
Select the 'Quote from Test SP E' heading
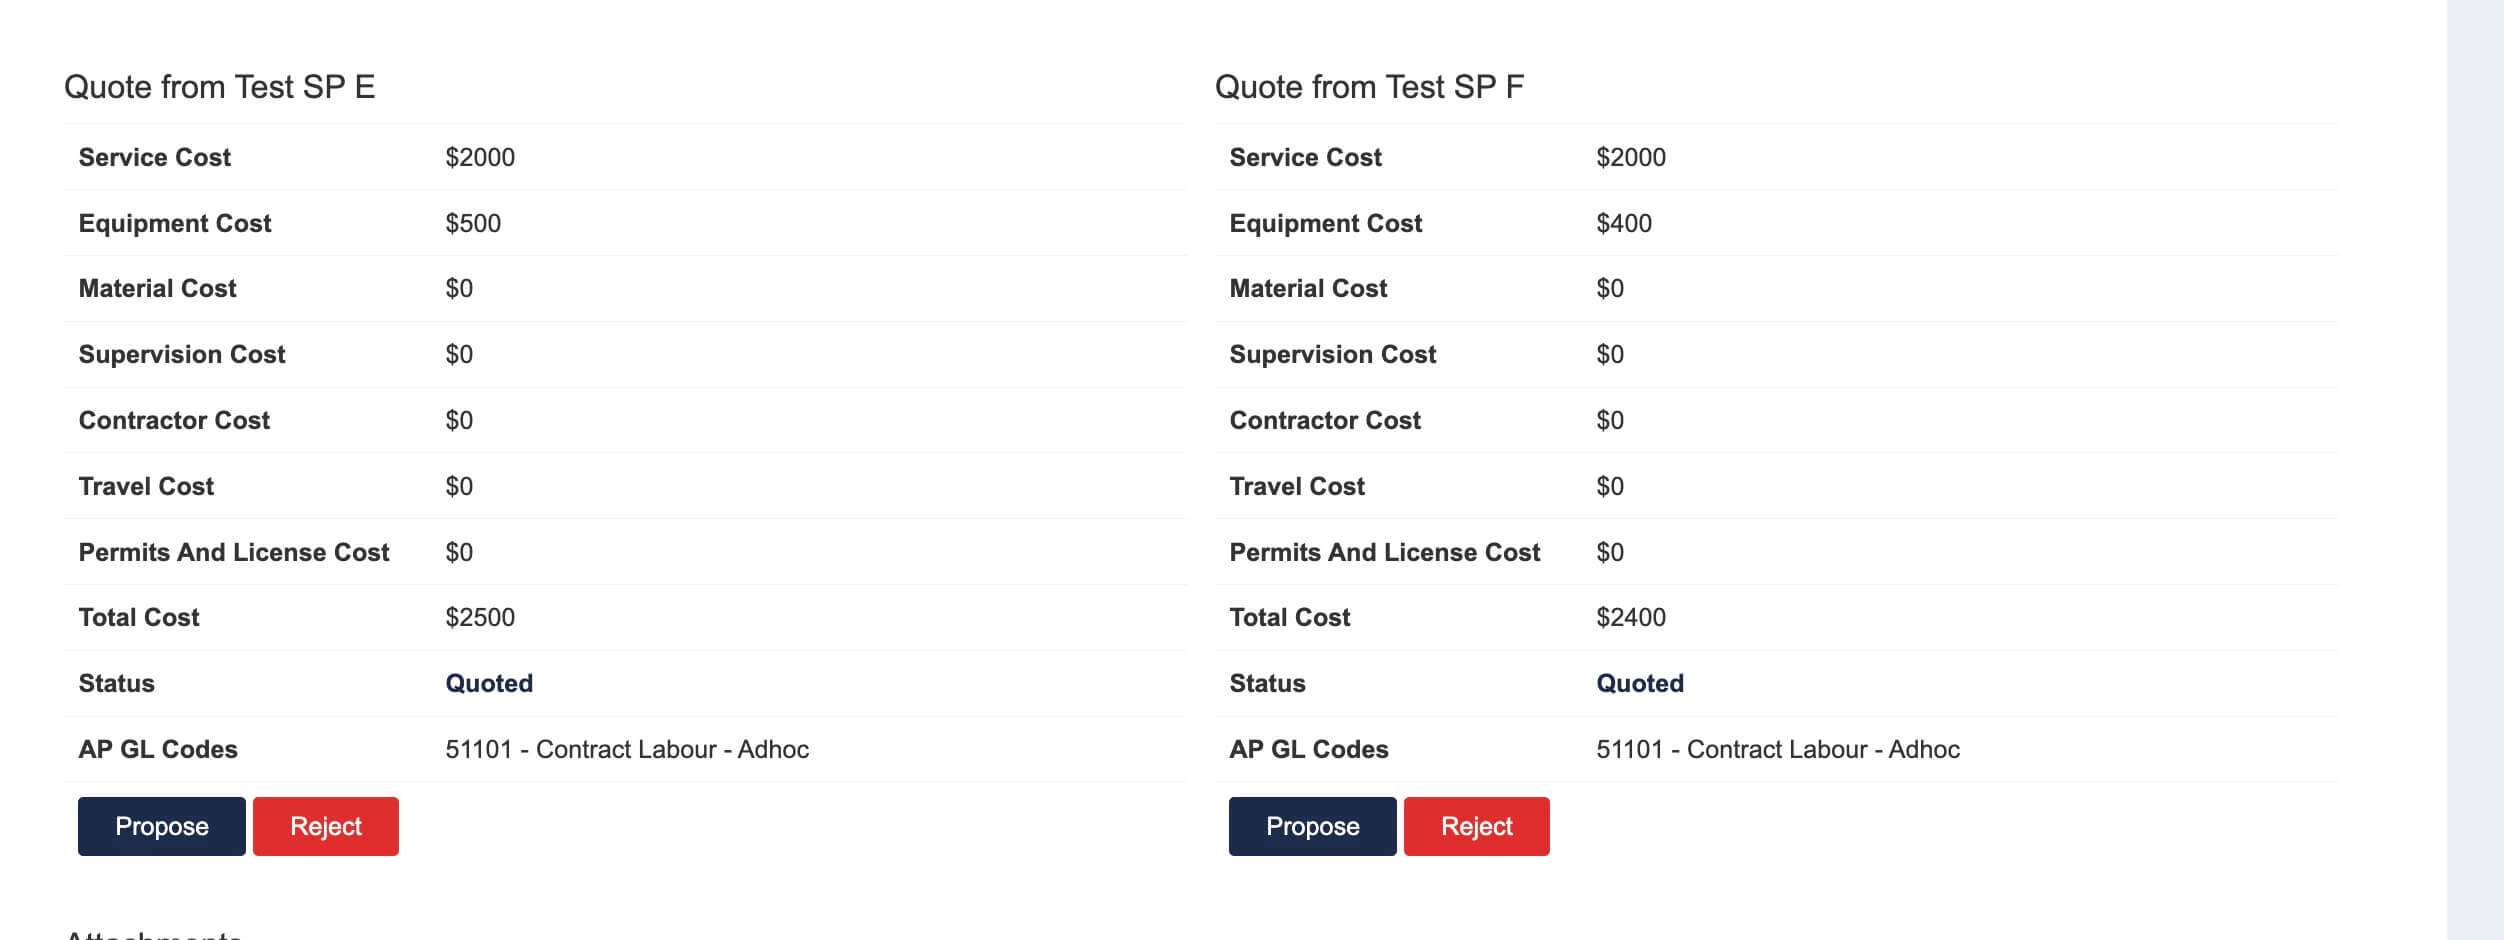(220, 87)
